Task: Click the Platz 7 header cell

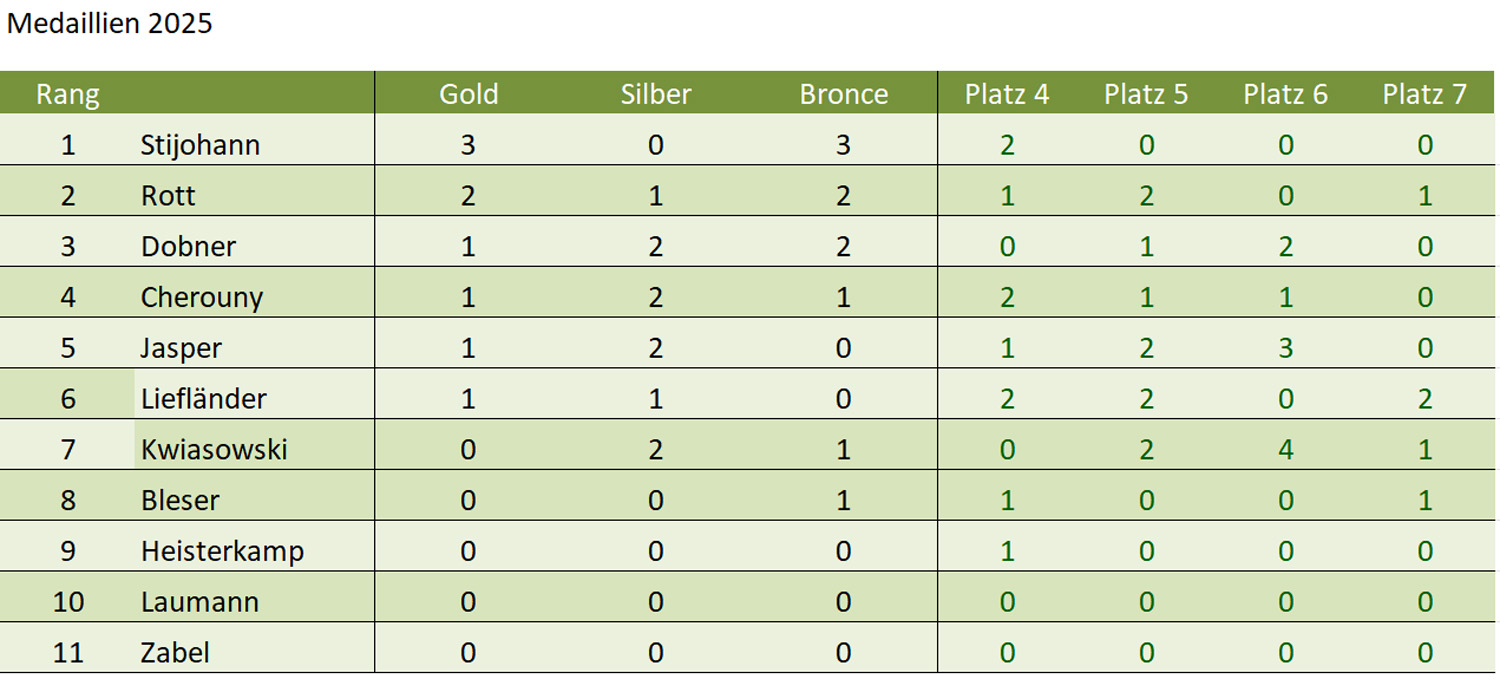Action: [1424, 94]
